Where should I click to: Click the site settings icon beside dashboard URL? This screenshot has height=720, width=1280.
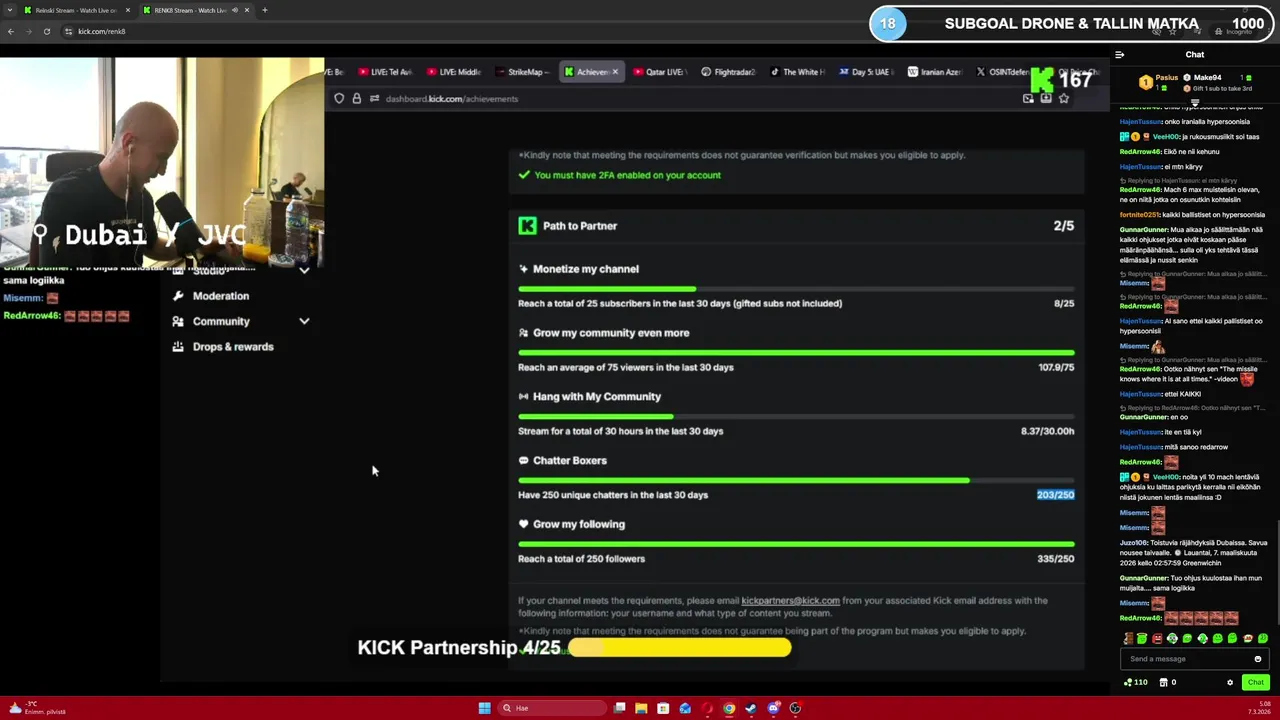coord(374,98)
